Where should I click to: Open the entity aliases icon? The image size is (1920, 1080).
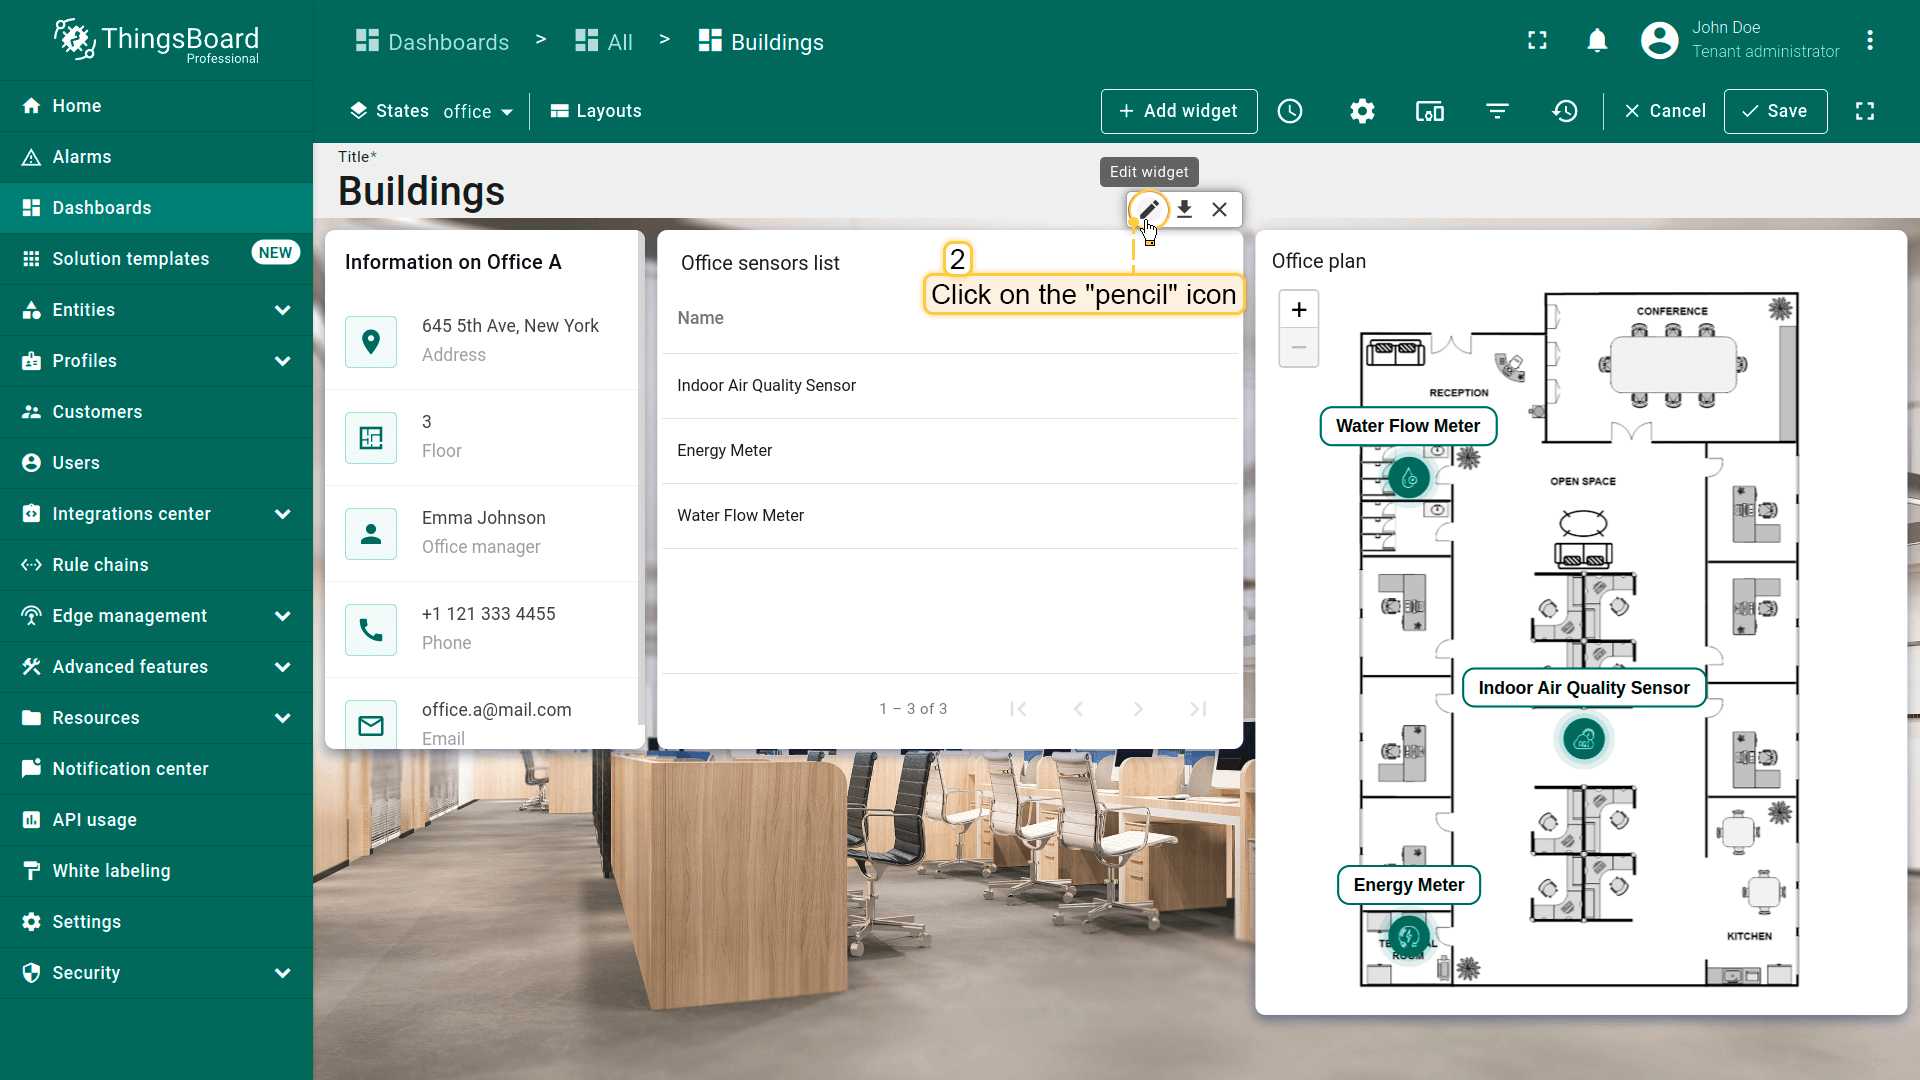(1429, 111)
